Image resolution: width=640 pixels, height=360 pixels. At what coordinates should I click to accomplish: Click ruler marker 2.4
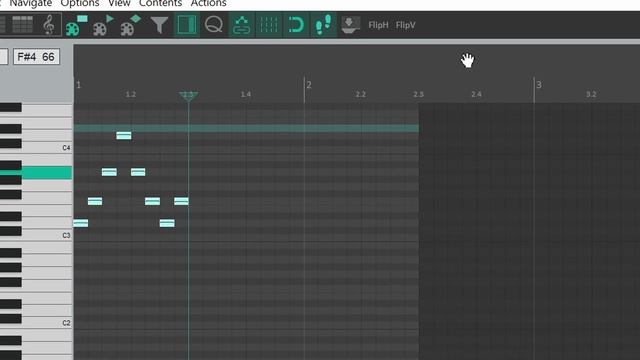(476, 94)
